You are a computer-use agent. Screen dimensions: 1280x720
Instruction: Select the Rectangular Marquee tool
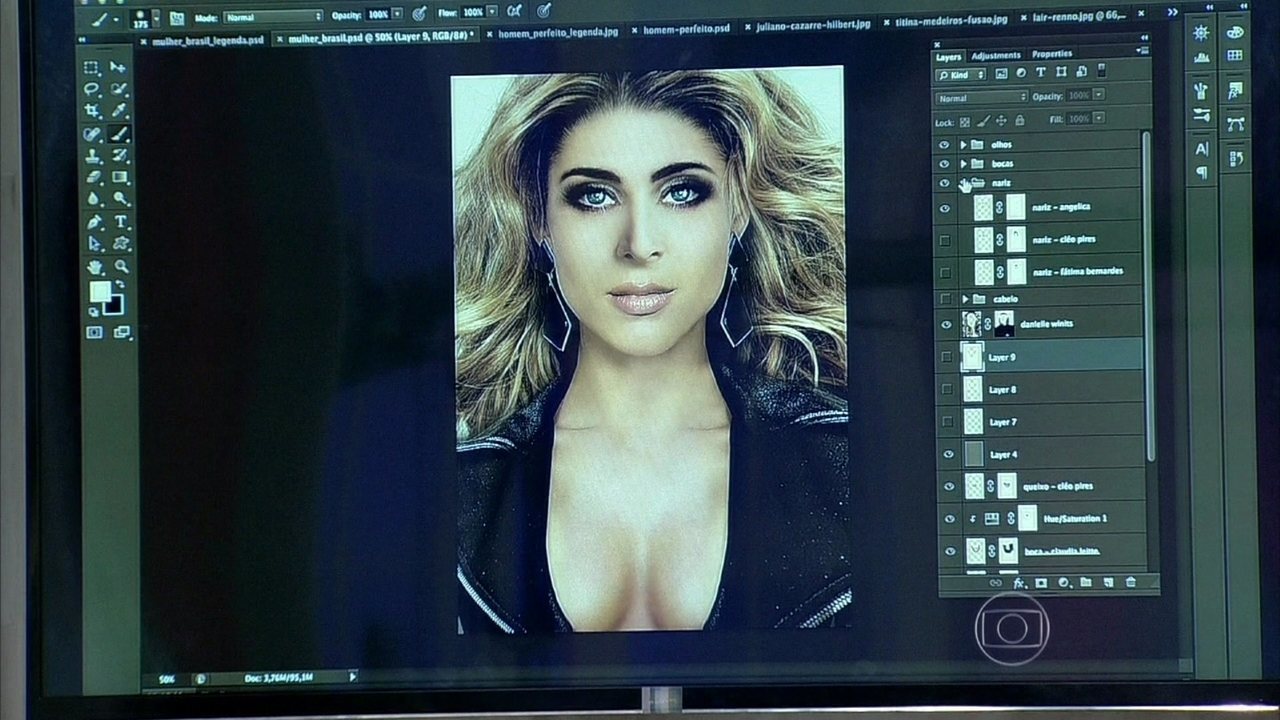92,68
